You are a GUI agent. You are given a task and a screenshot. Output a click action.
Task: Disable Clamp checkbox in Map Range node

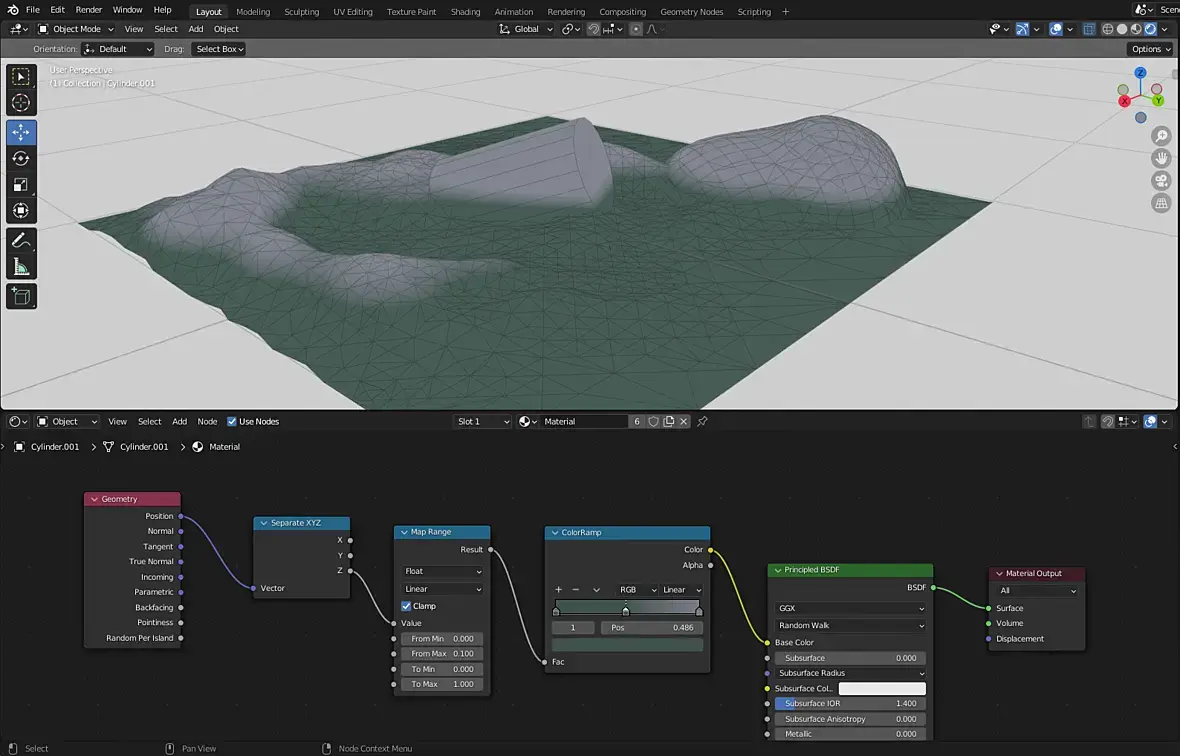406,606
